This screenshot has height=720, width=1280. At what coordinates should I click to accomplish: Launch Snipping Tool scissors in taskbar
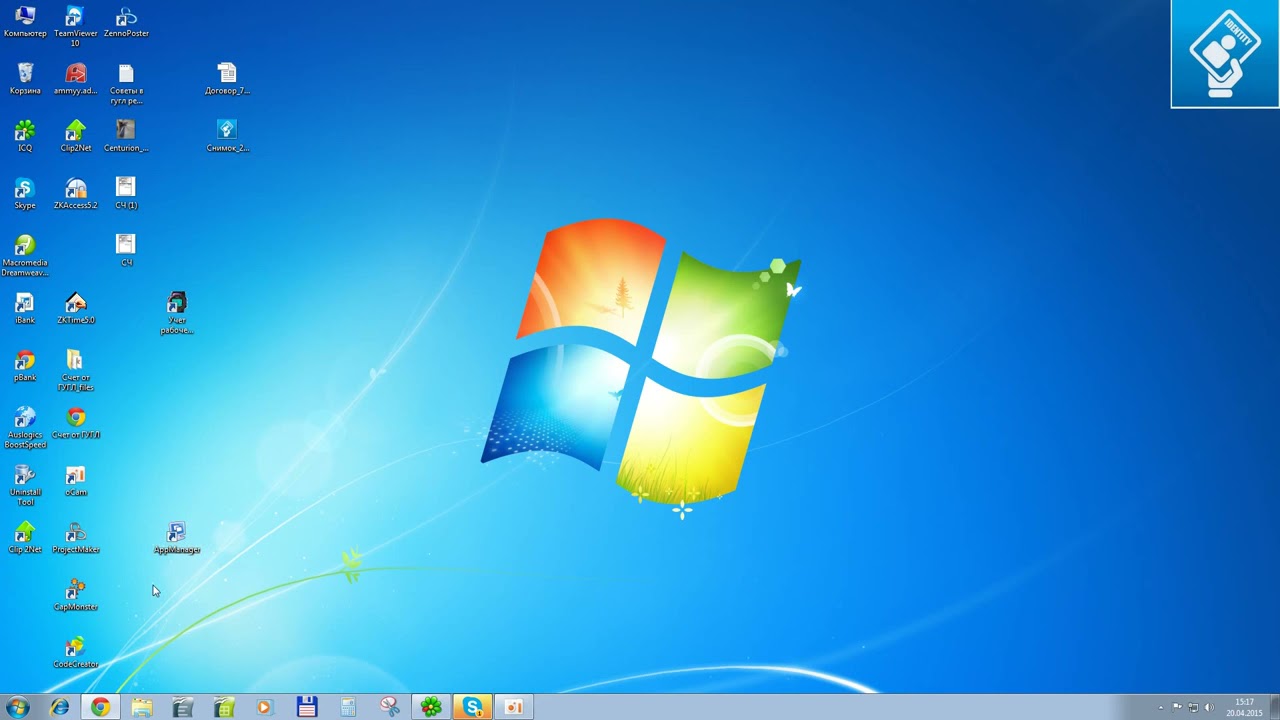389,707
